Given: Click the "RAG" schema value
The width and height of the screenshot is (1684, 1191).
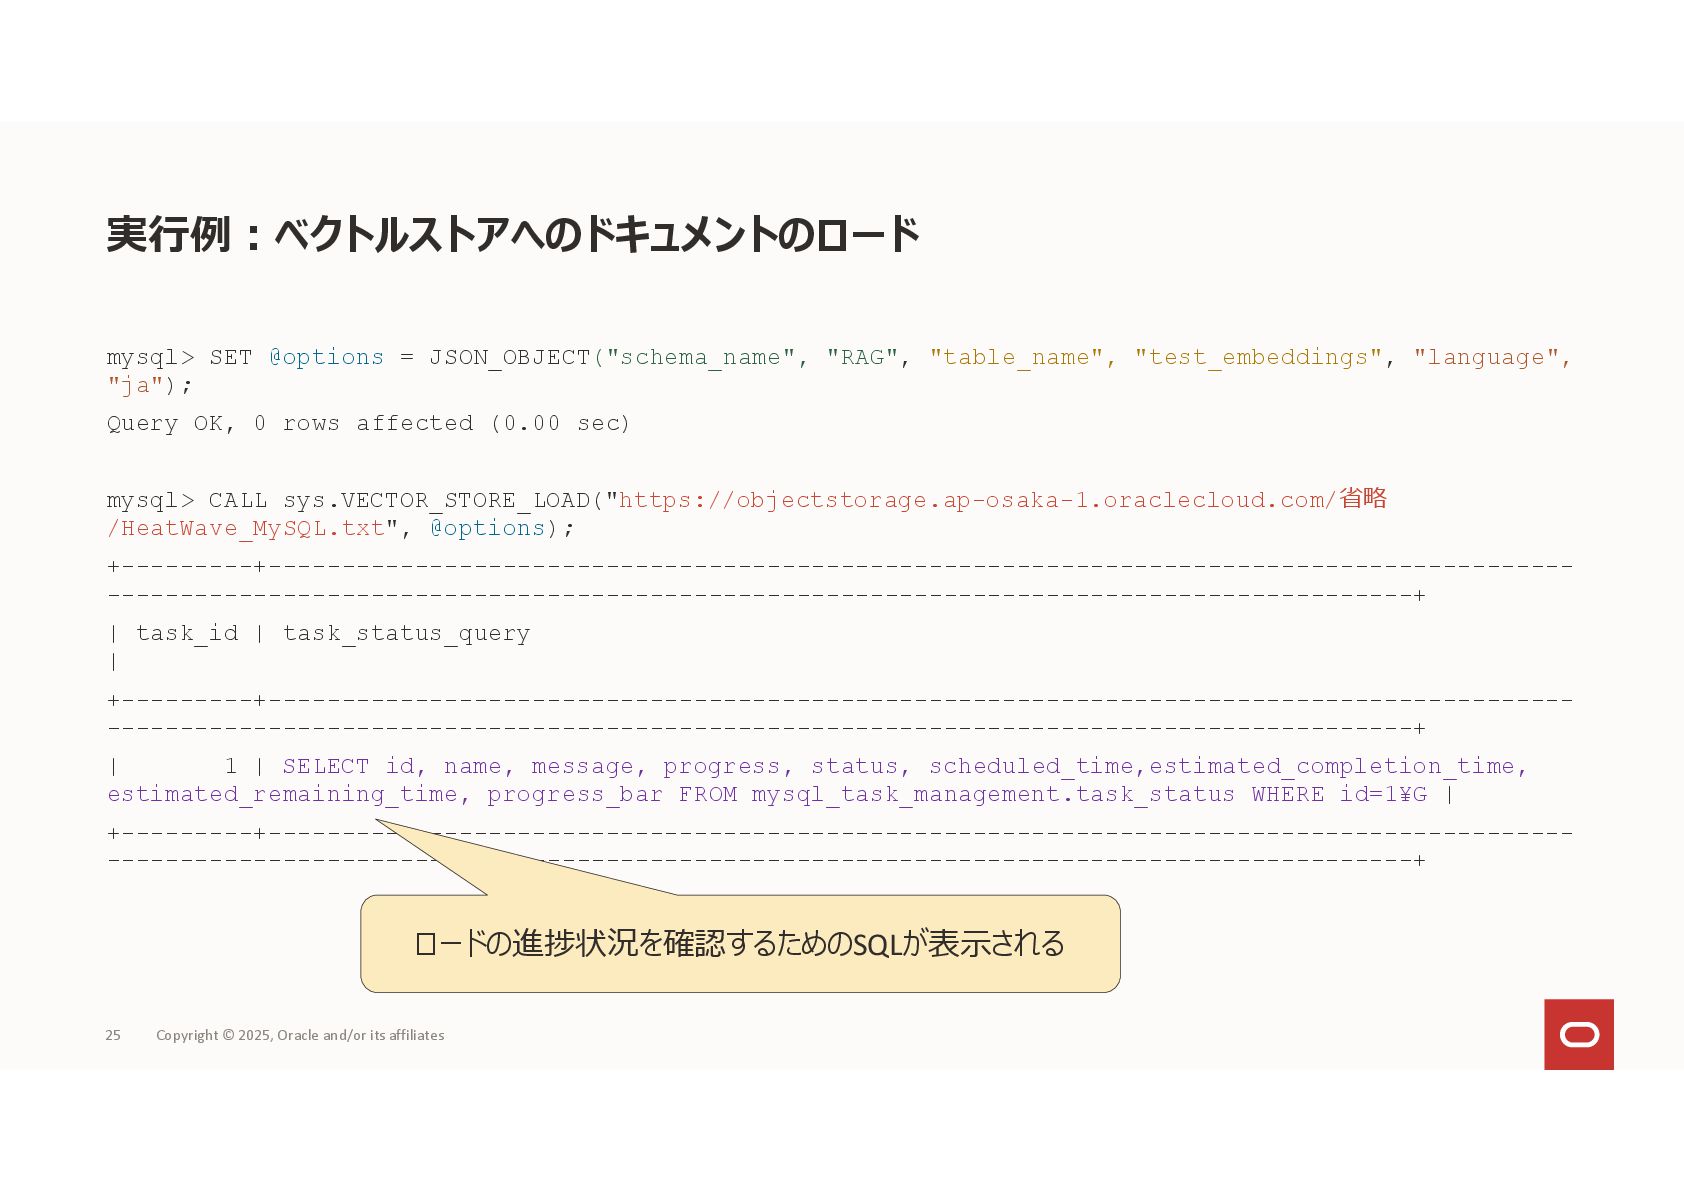Looking at the screenshot, I should pos(862,357).
